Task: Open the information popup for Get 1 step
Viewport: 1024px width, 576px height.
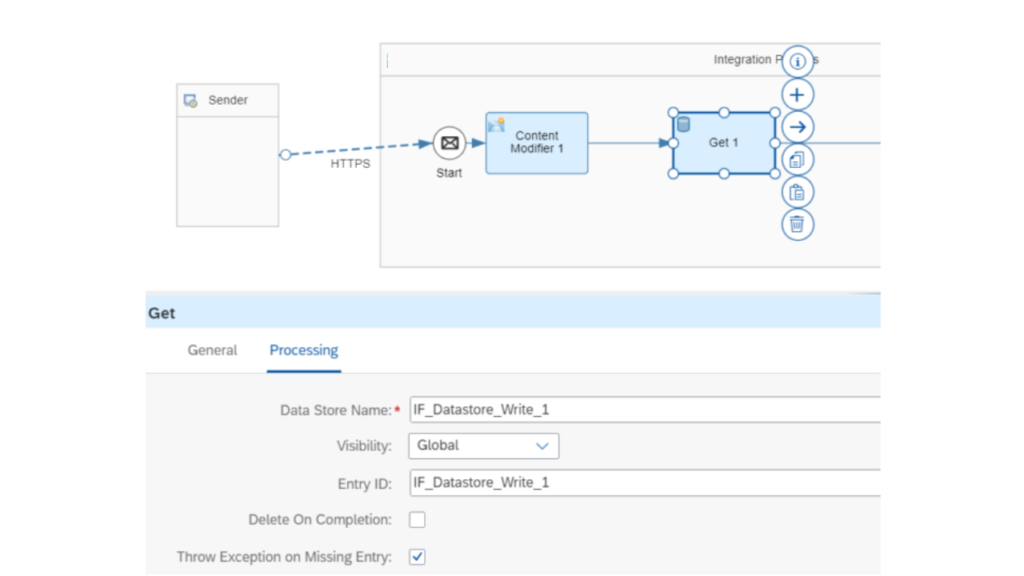Action: tap(797, 60)
